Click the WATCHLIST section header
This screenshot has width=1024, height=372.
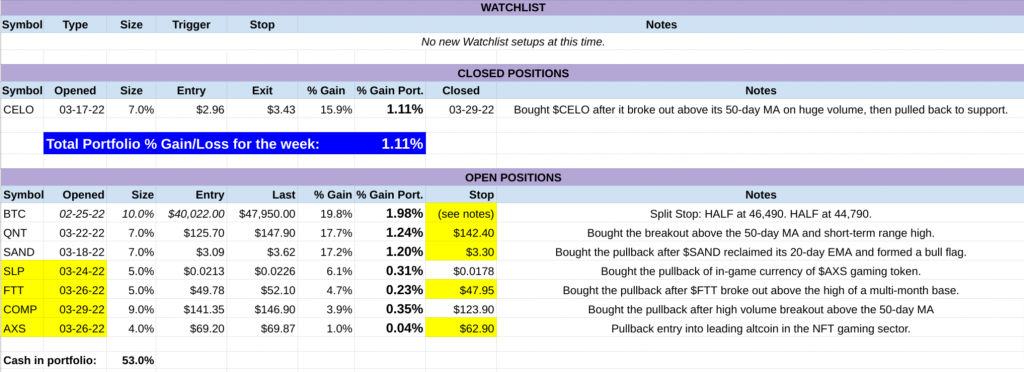click(x=512, y=8)
